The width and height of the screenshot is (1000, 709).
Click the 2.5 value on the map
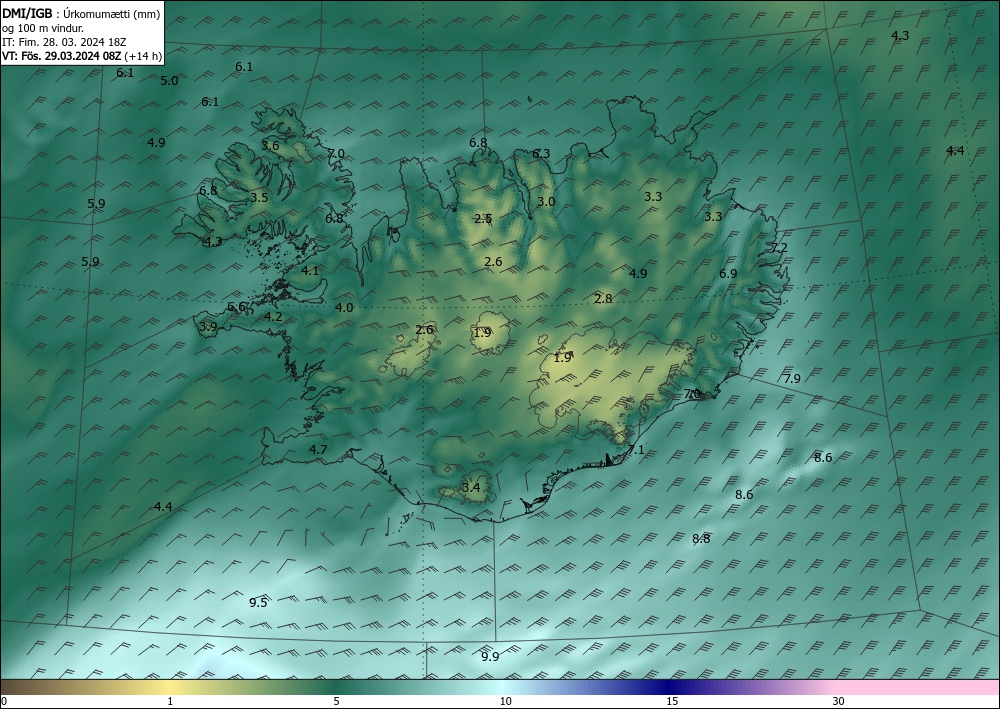[x=483, y=219]
